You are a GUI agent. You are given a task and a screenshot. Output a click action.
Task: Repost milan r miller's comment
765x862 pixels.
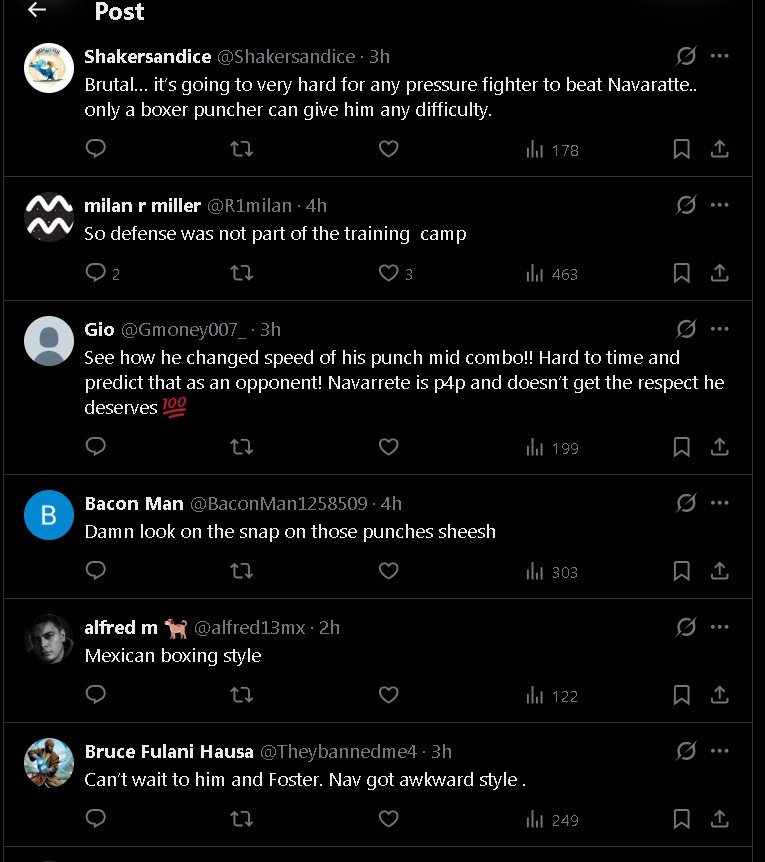(241, 273)
